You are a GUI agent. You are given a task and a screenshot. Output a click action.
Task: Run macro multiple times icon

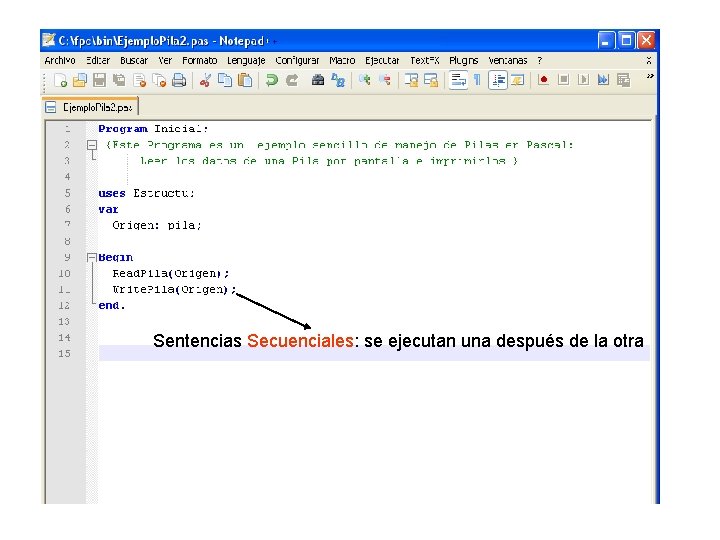[603, 80]
